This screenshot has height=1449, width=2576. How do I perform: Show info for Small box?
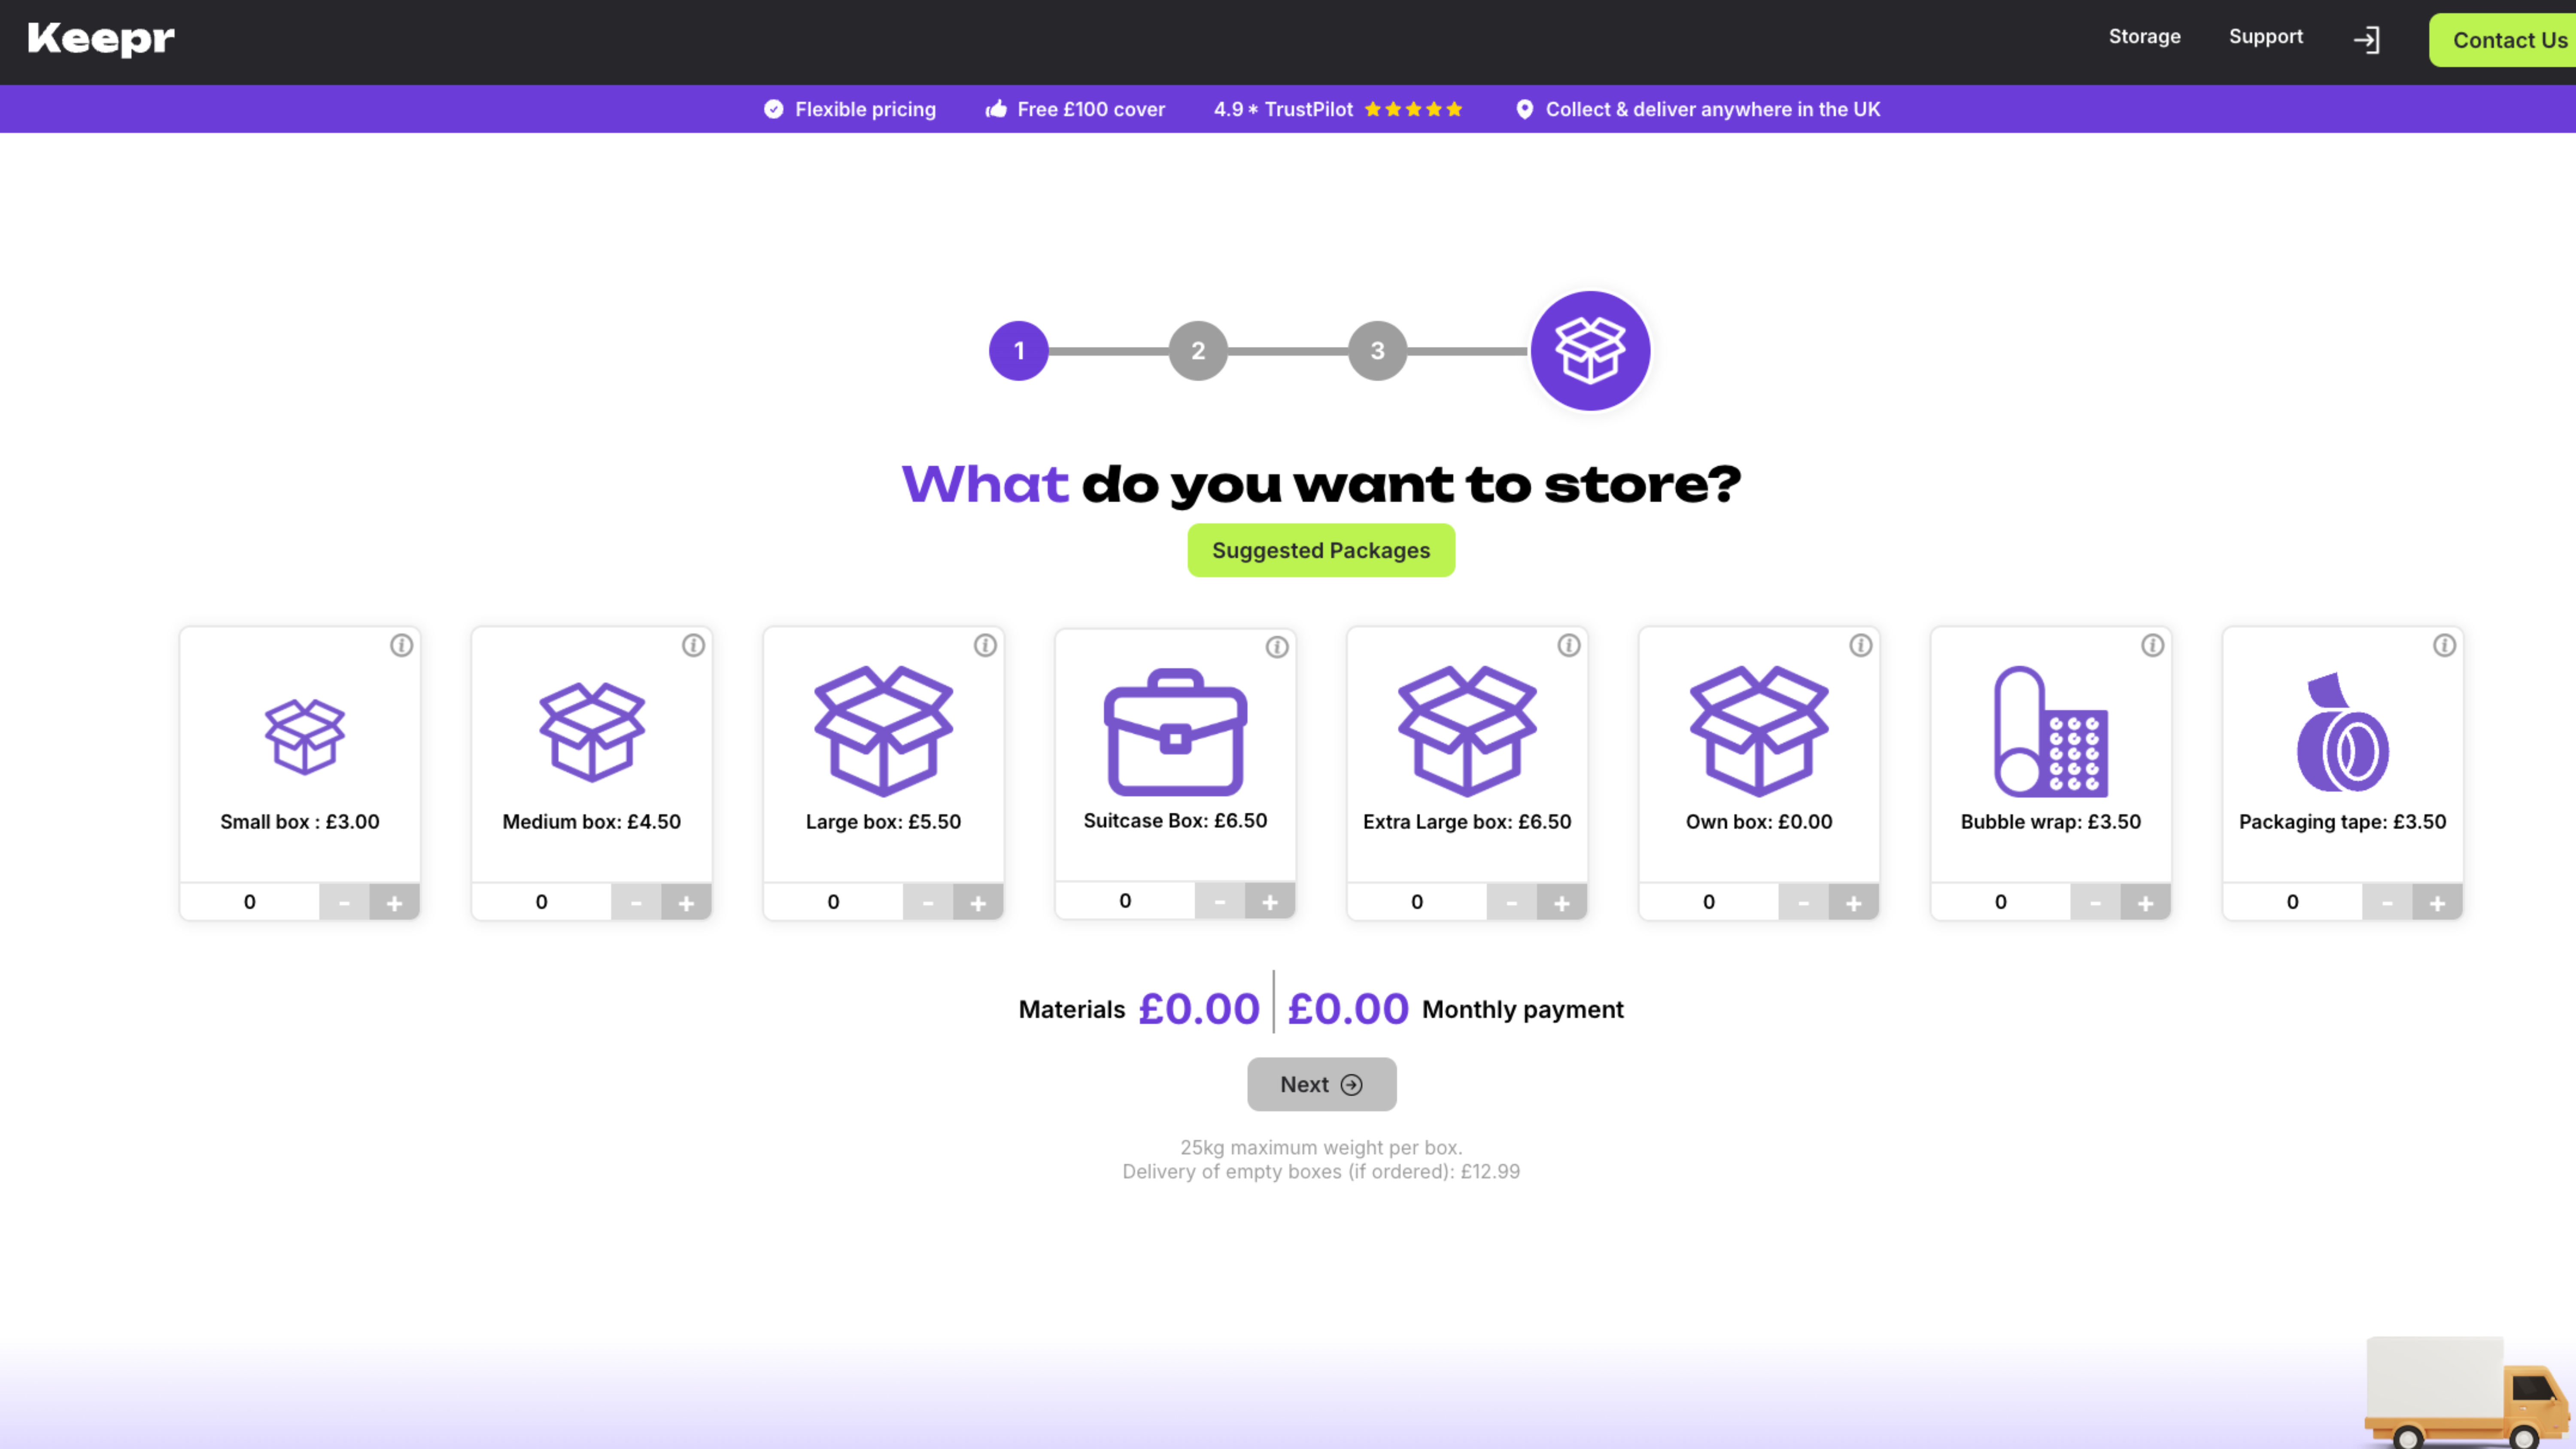coord(401,645)
